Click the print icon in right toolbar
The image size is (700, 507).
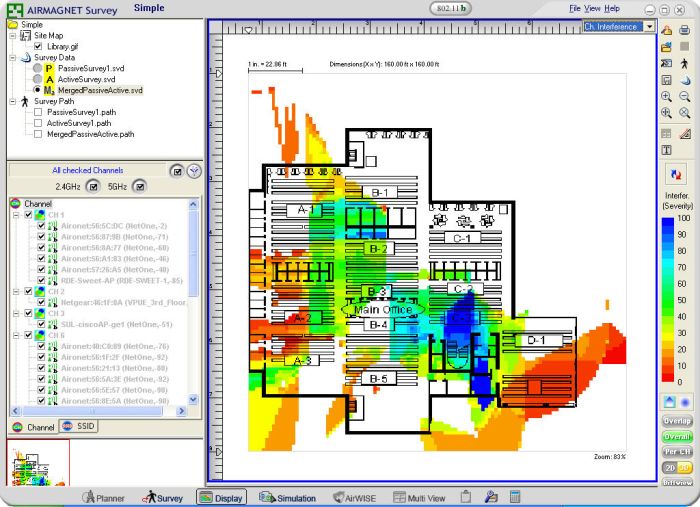684,30
